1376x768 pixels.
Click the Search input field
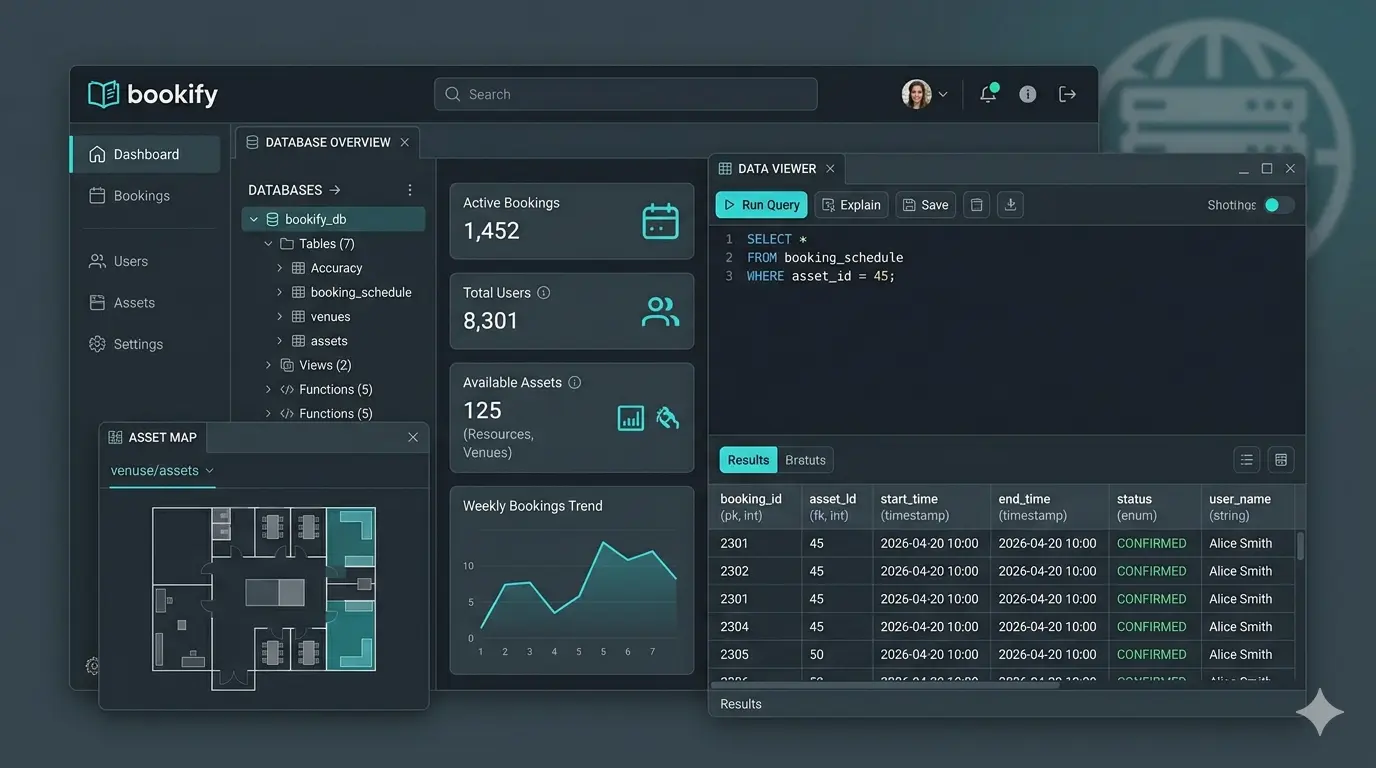click(x=626, y=94)
